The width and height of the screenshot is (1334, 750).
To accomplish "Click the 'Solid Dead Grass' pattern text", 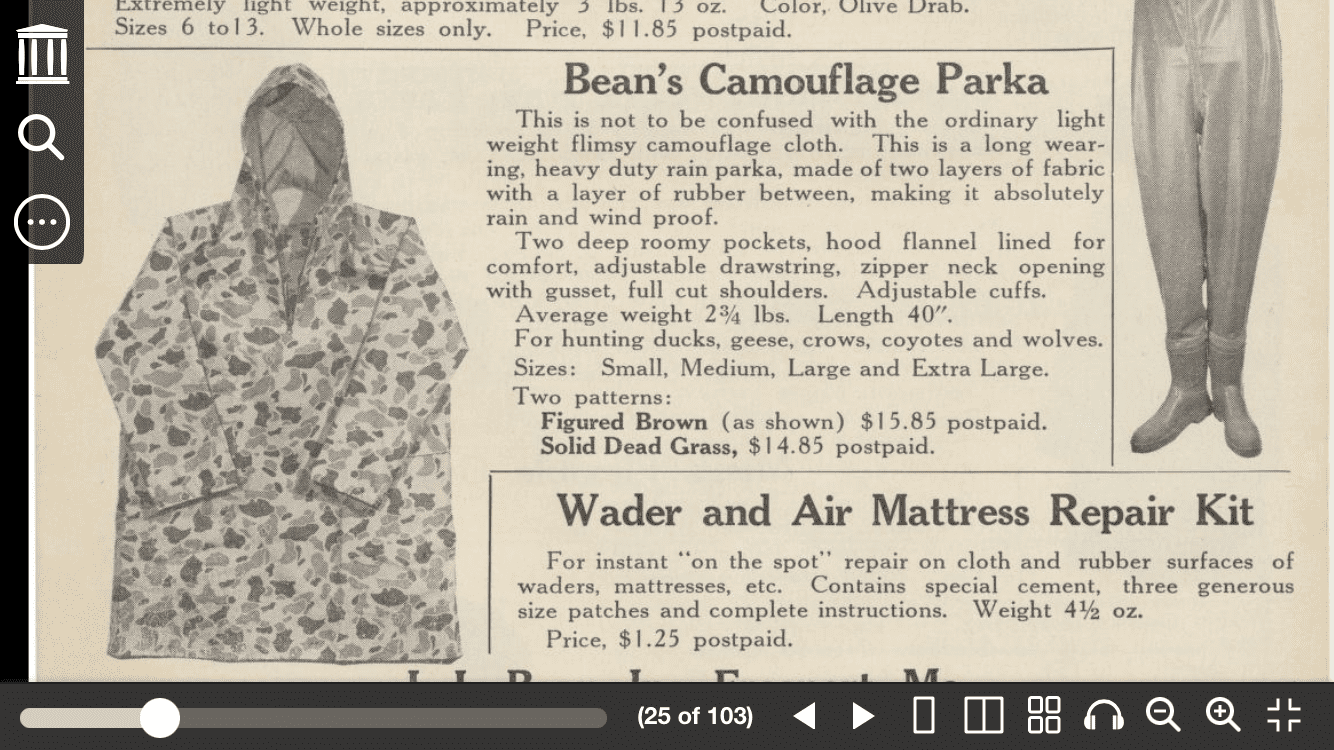I will (638, 447).
